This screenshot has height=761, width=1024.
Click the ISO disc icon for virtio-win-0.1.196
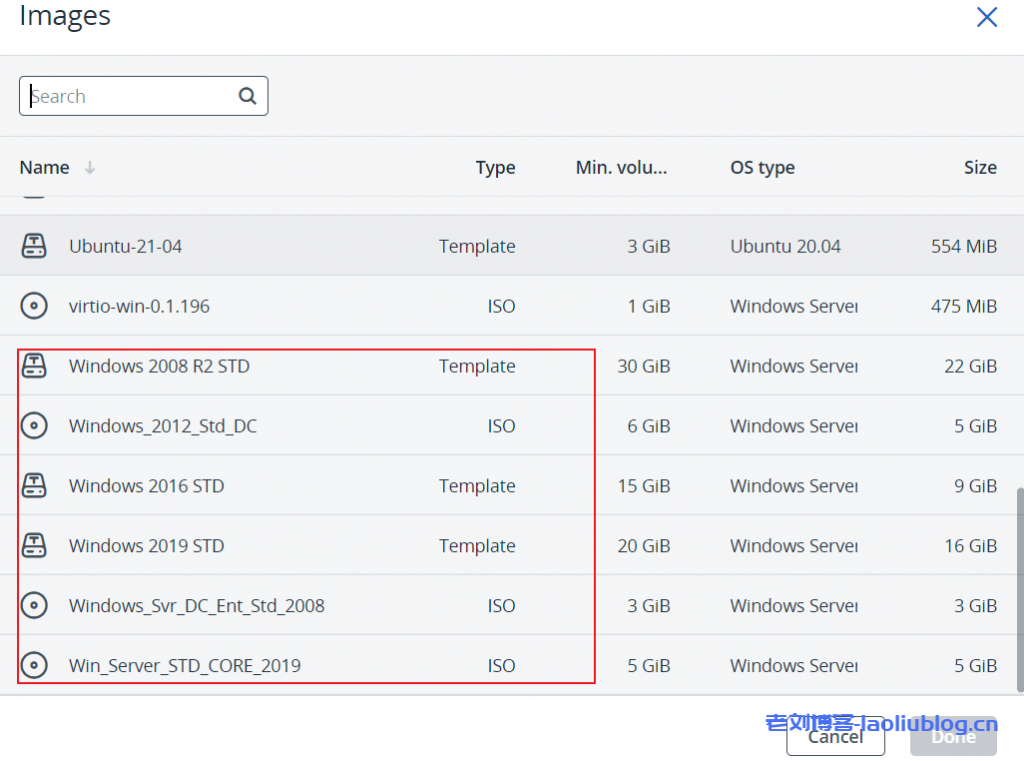tap(34, 306)
